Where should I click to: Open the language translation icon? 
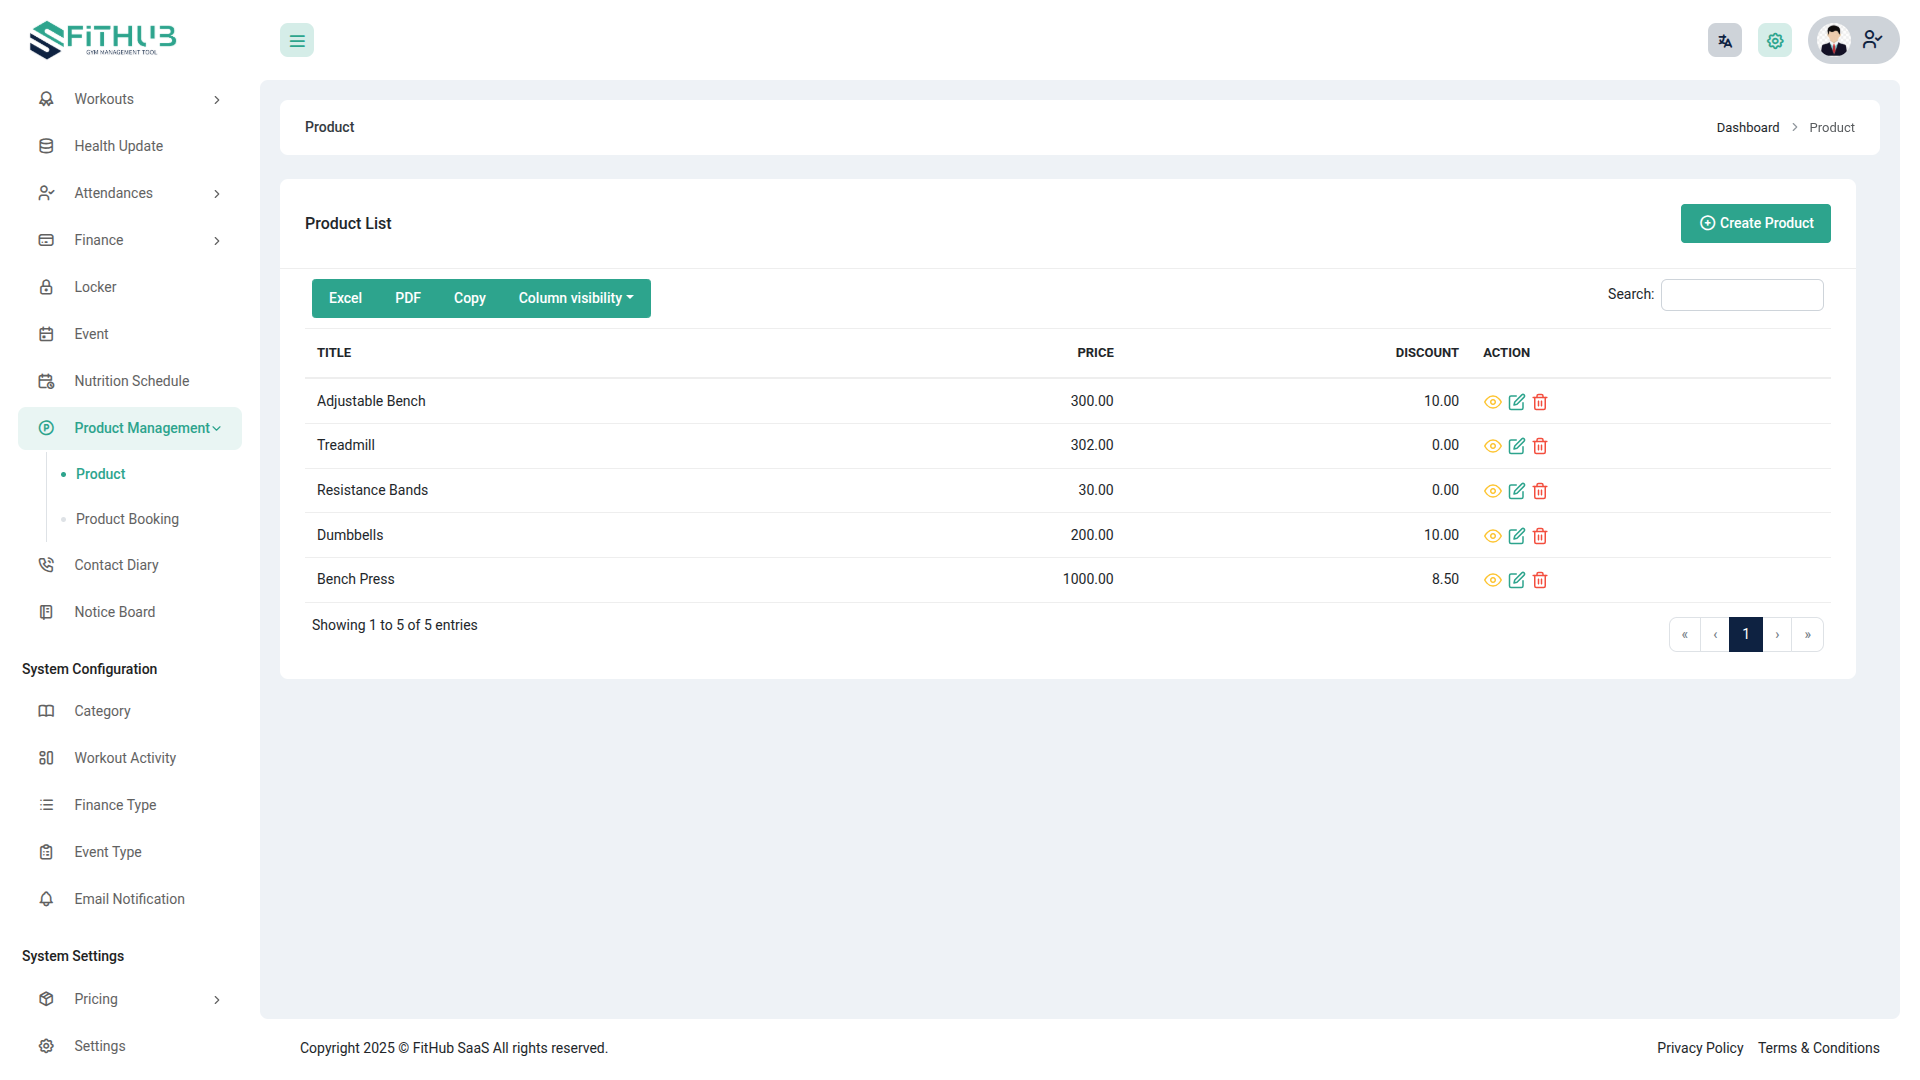click(1724, 41)
